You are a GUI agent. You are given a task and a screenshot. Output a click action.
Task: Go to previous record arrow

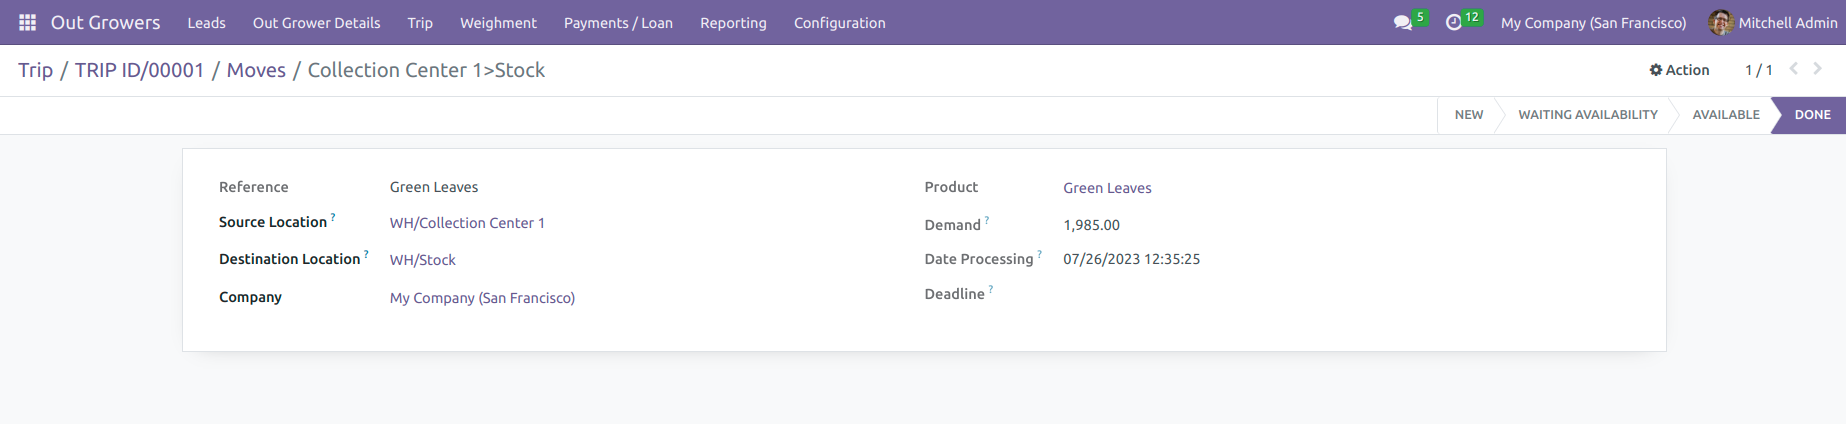(1794, 69)
